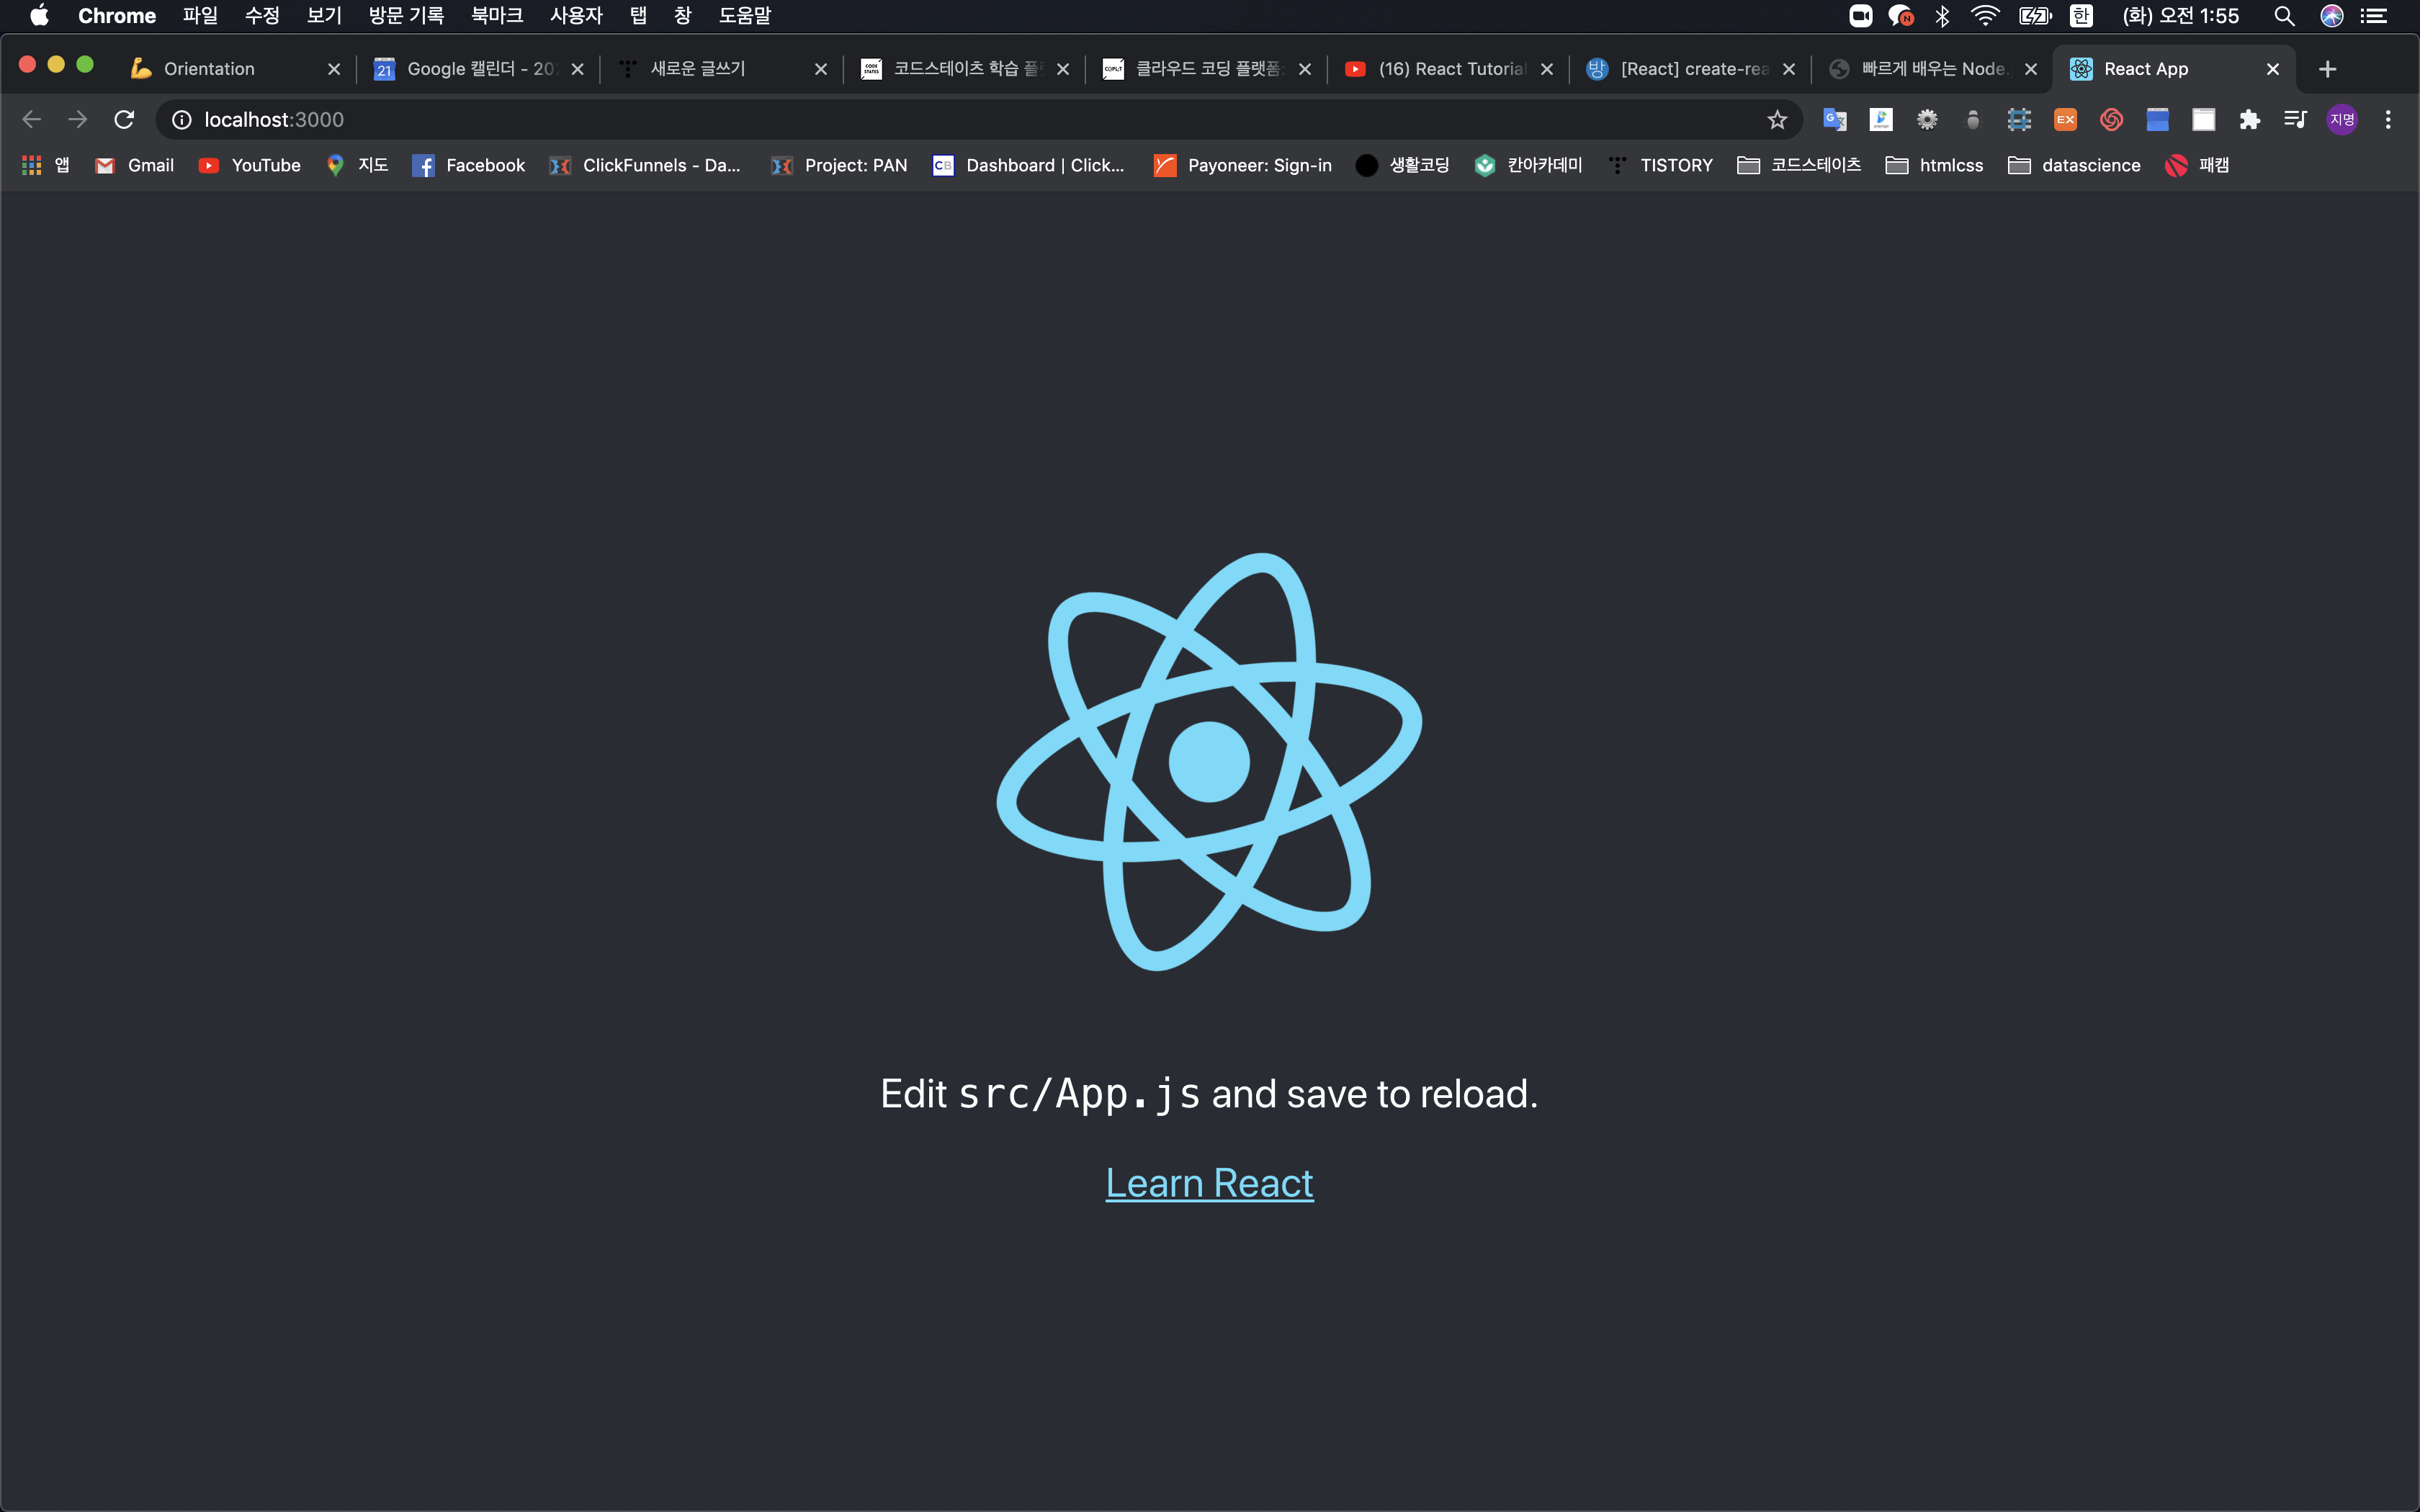Image resolution: width=2420 pixels, height=1512 pixels.
Task: Open the 방문 기록 menu
Action: point(406,15)
